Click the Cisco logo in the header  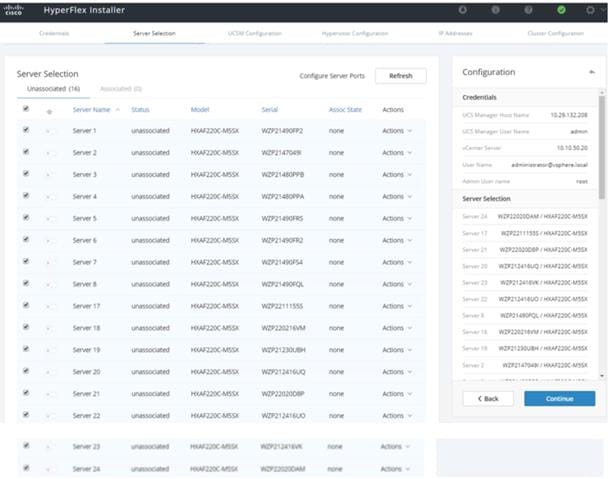tap(13, 10)
